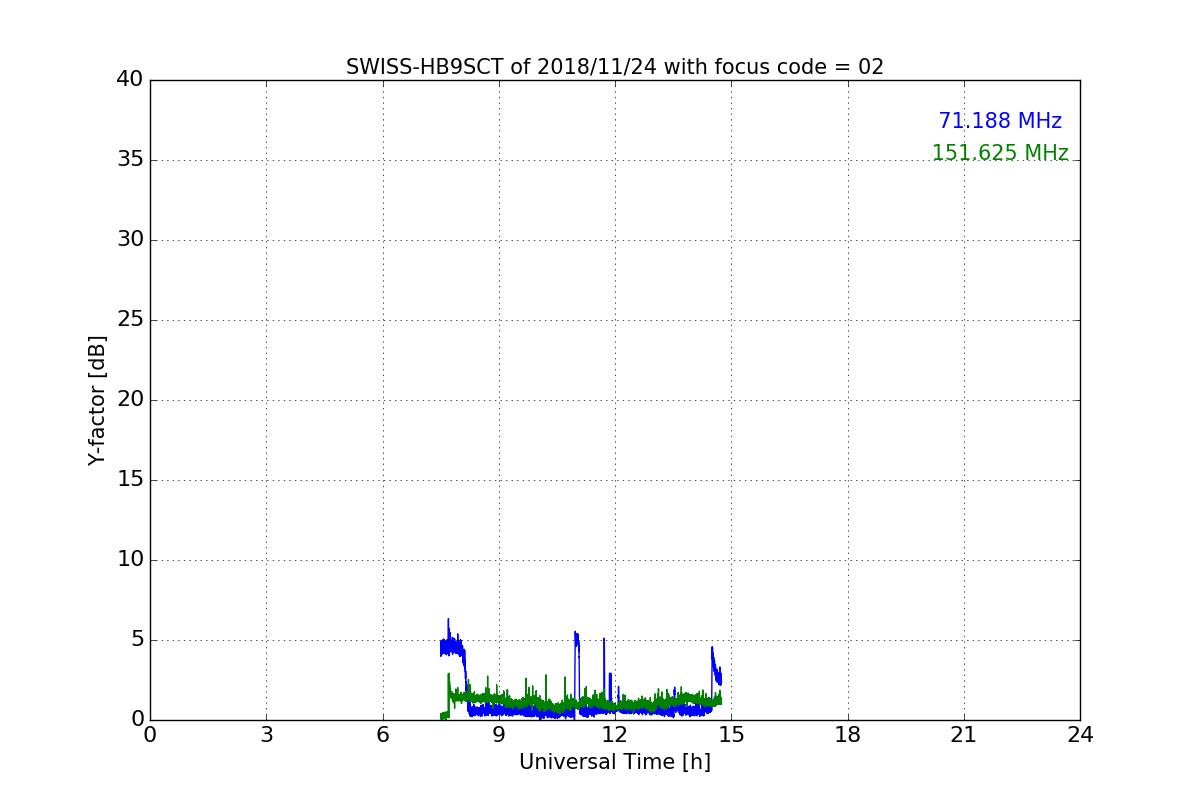Click x-axis tick value 21
This screenshot has width=1200, height=800.
point(964,735)
